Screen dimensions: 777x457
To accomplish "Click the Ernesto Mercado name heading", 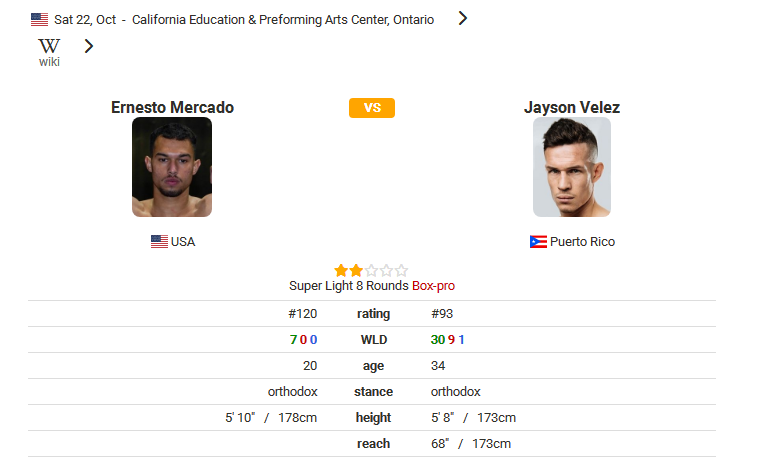I will [x=172, y=107].
